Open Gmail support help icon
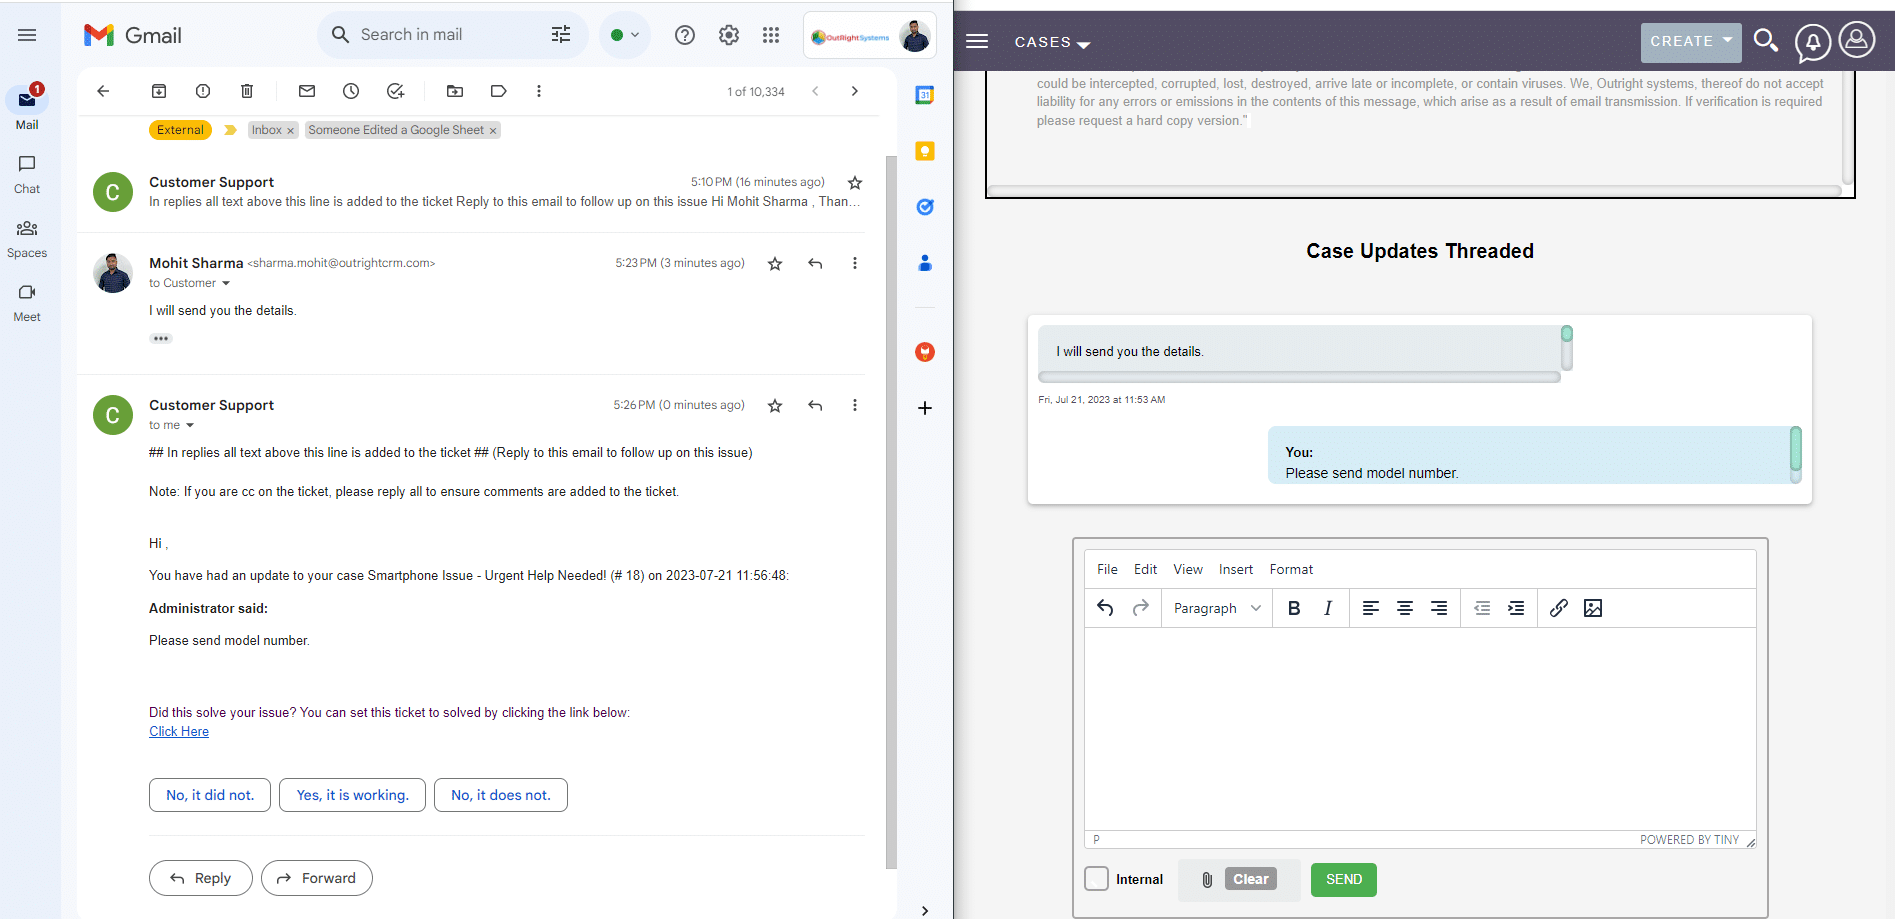Screen dimensions: 1895x919 tap(685, 35)
